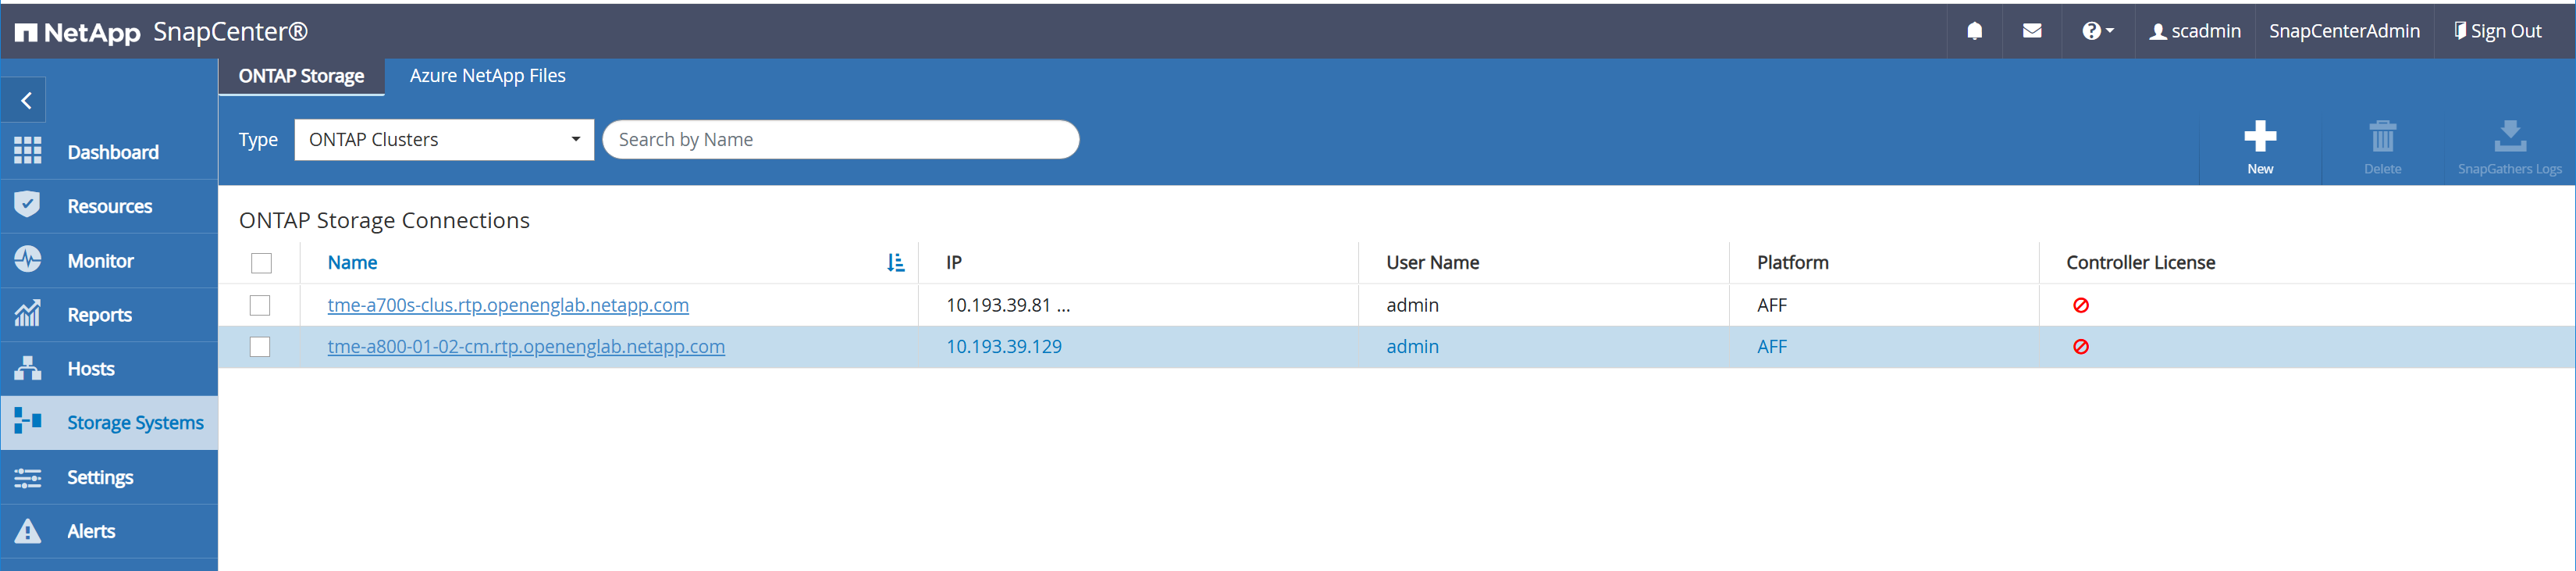Open the messages envelope icon
The width and height of the screenshot is (2576, 571).
(x=2032, y=31)
